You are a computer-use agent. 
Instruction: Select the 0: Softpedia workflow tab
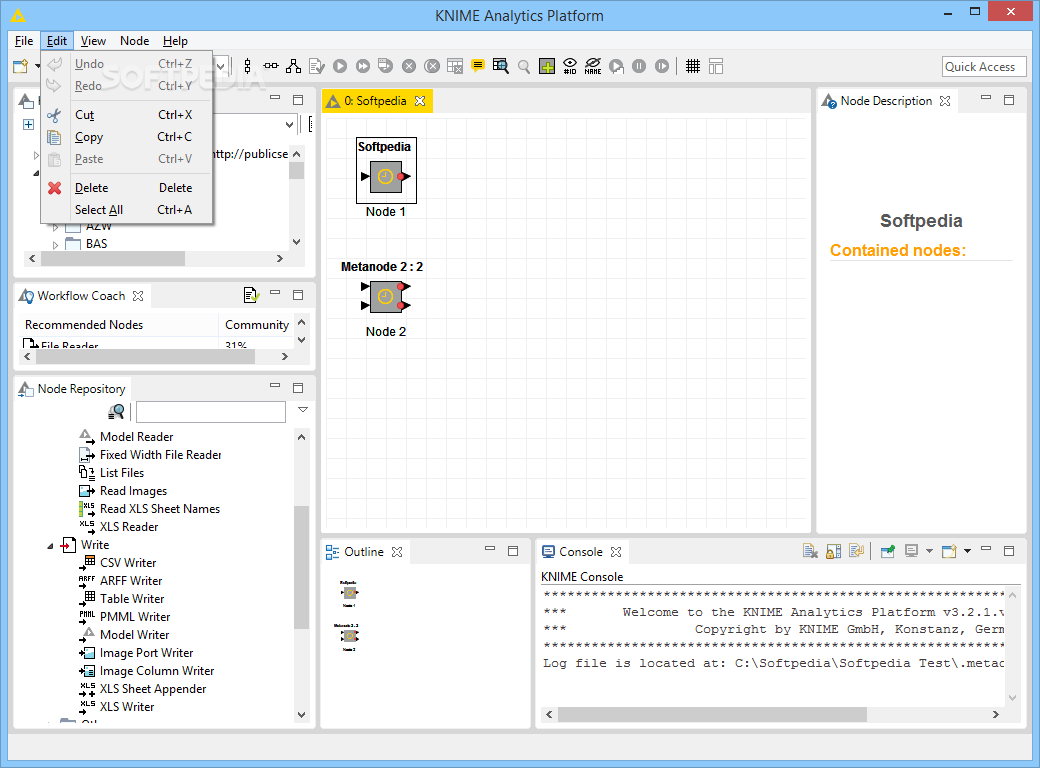point(375,101)
